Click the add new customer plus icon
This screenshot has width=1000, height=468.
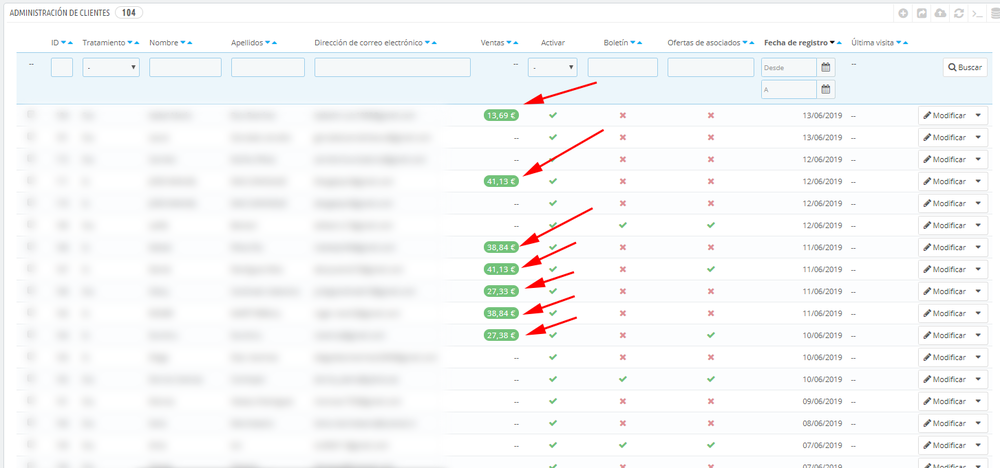pyautogui.click(x=902, y=13)
